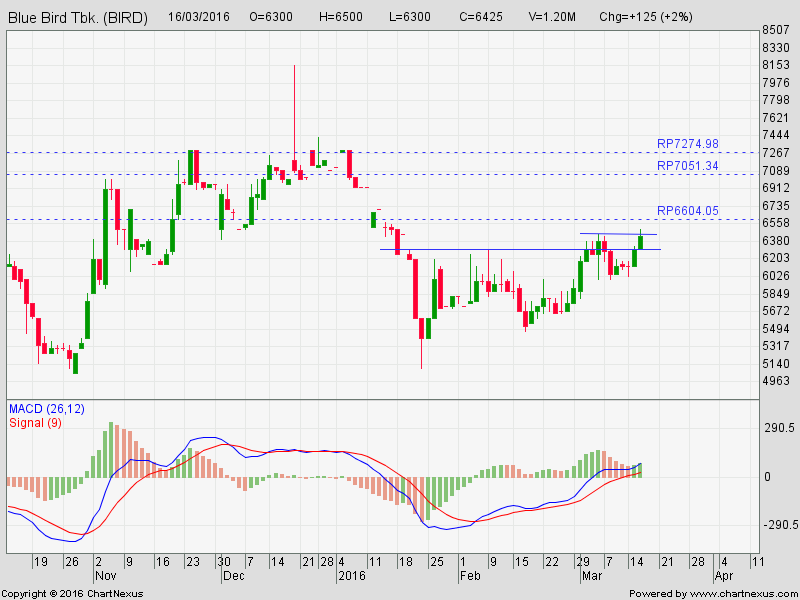The height and width of the screenshot is (600, 800).
Task: Click the Feb month label on time axis
Action: (469, 577)
